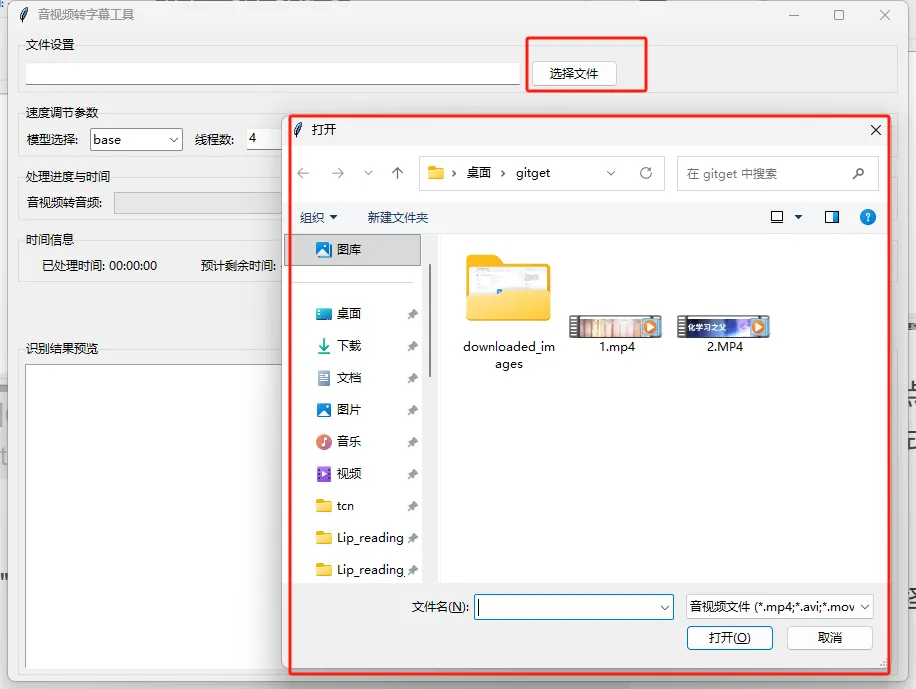Image resolution: width=916 pixels, height=689 pixels.
Task: Click the file path field under 文件设置
Action: point(272,74)
